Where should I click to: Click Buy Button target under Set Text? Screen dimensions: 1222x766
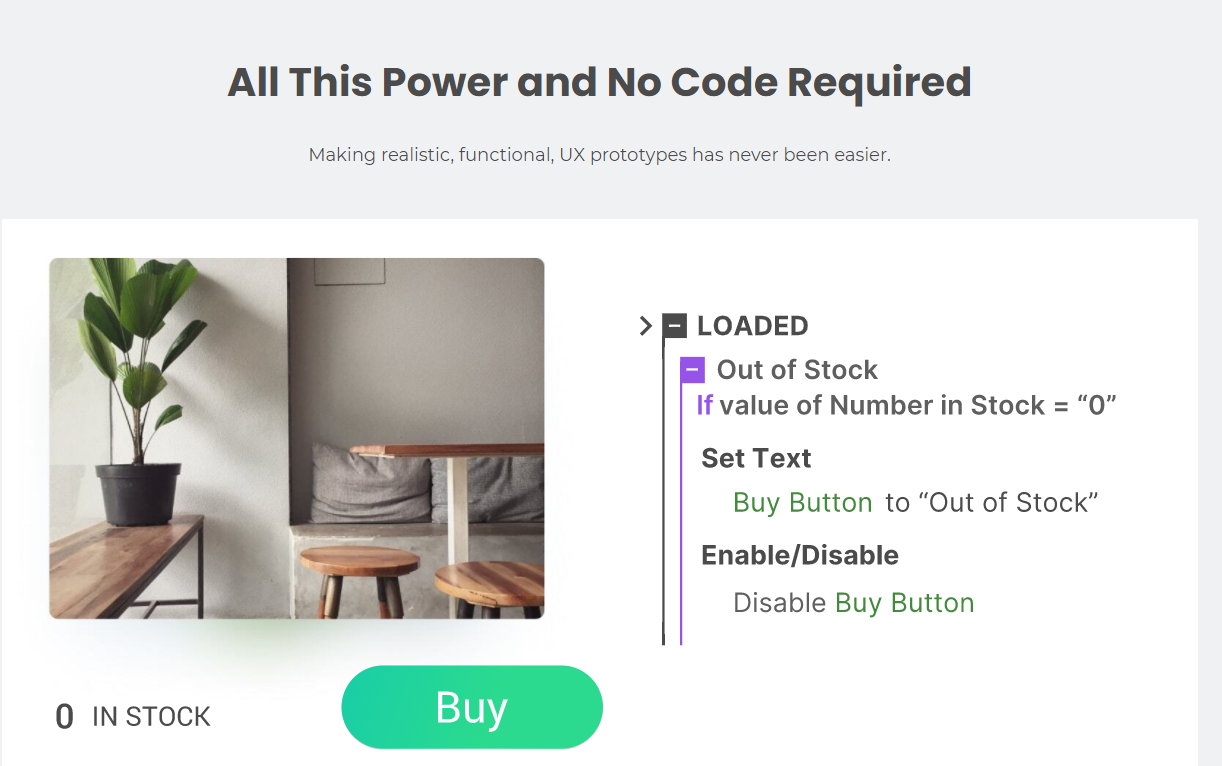(803, 502)
